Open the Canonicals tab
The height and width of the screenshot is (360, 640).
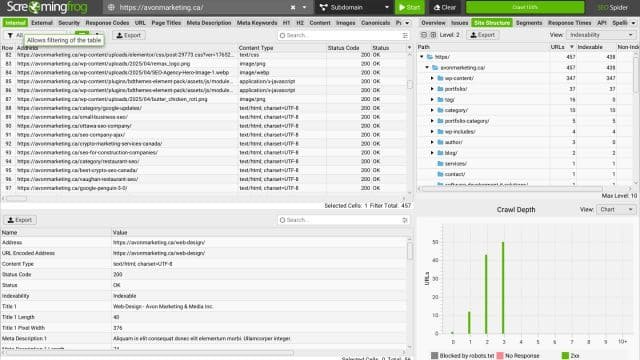pyautogui.click(x=376, y=23)
